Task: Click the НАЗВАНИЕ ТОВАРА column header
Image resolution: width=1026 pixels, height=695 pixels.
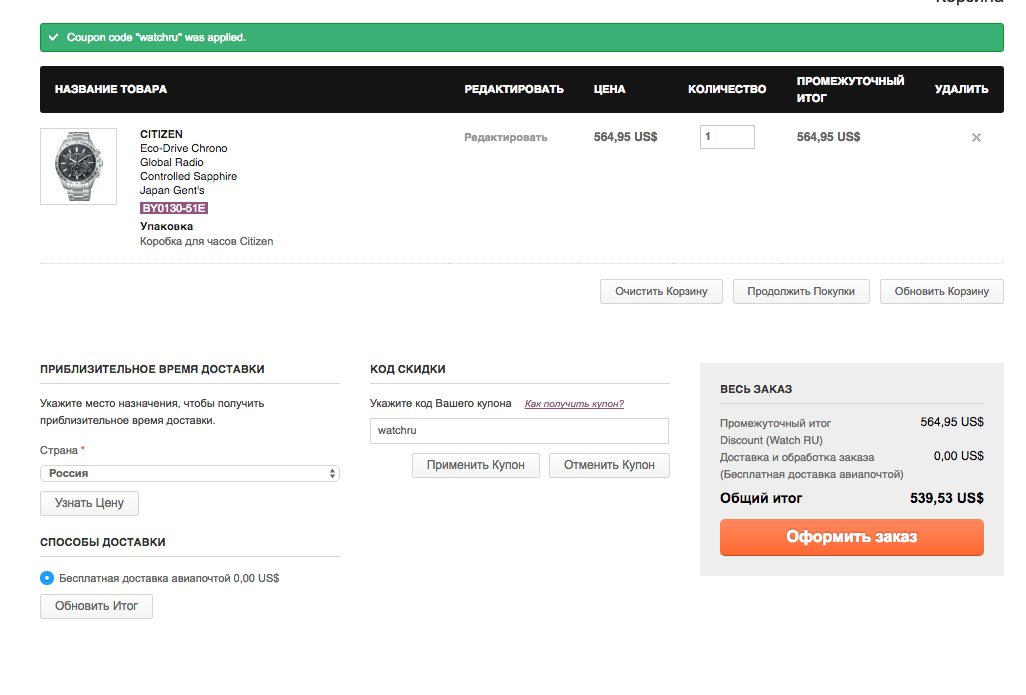Action: pyautogui.click(x=111, y=89)
